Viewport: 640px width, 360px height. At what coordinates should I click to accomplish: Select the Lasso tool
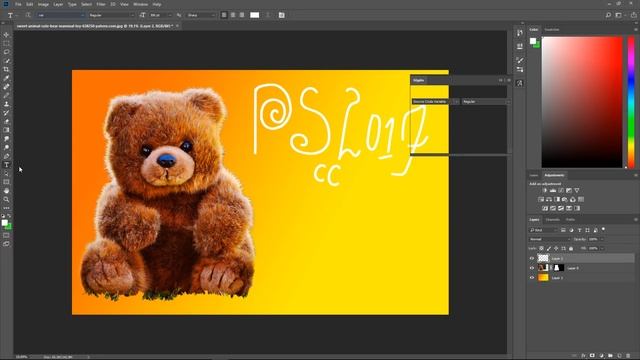tap(6, 52)
